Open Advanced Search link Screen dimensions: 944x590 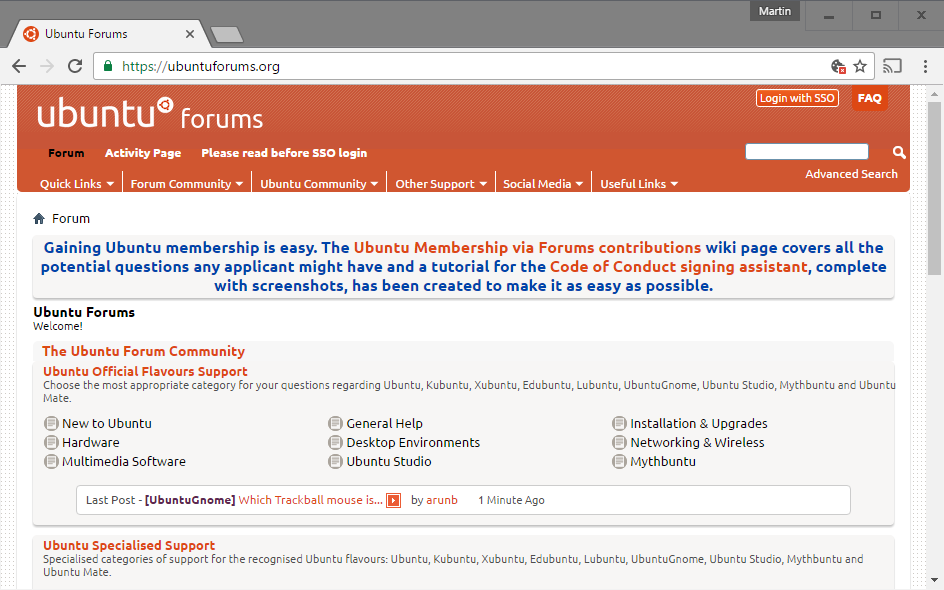tap(851, 174)
